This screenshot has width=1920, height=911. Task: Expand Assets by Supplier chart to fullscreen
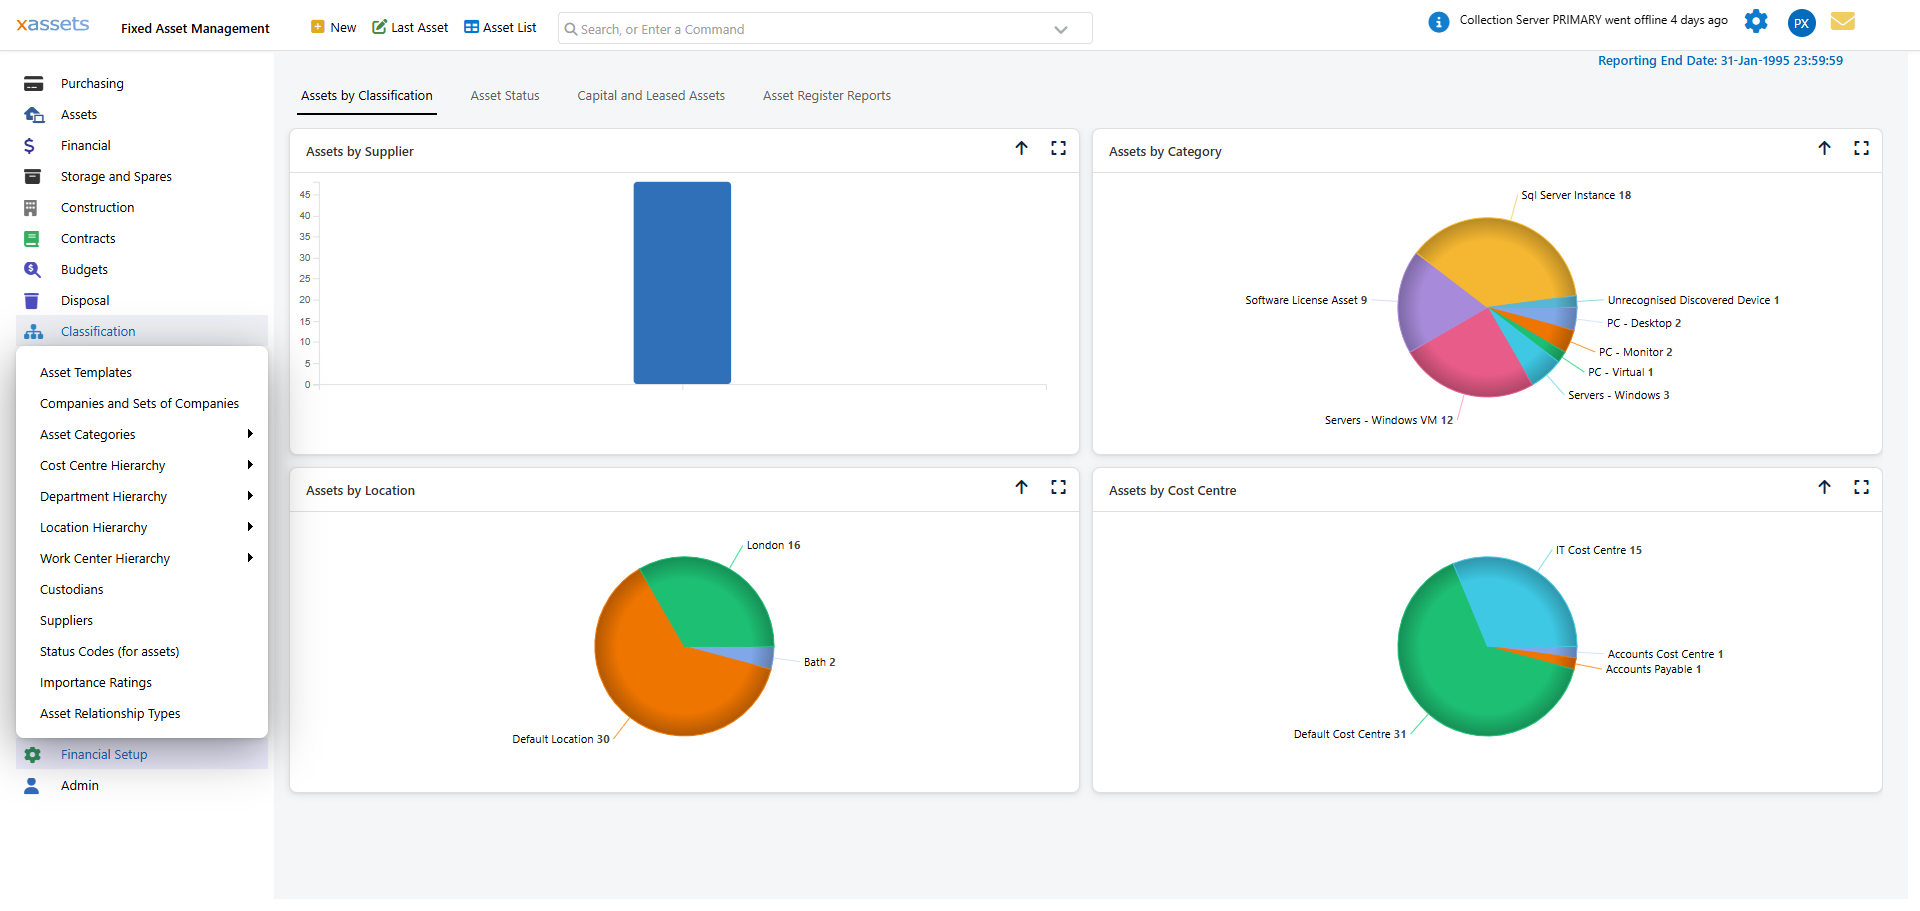coord(1059,148)
